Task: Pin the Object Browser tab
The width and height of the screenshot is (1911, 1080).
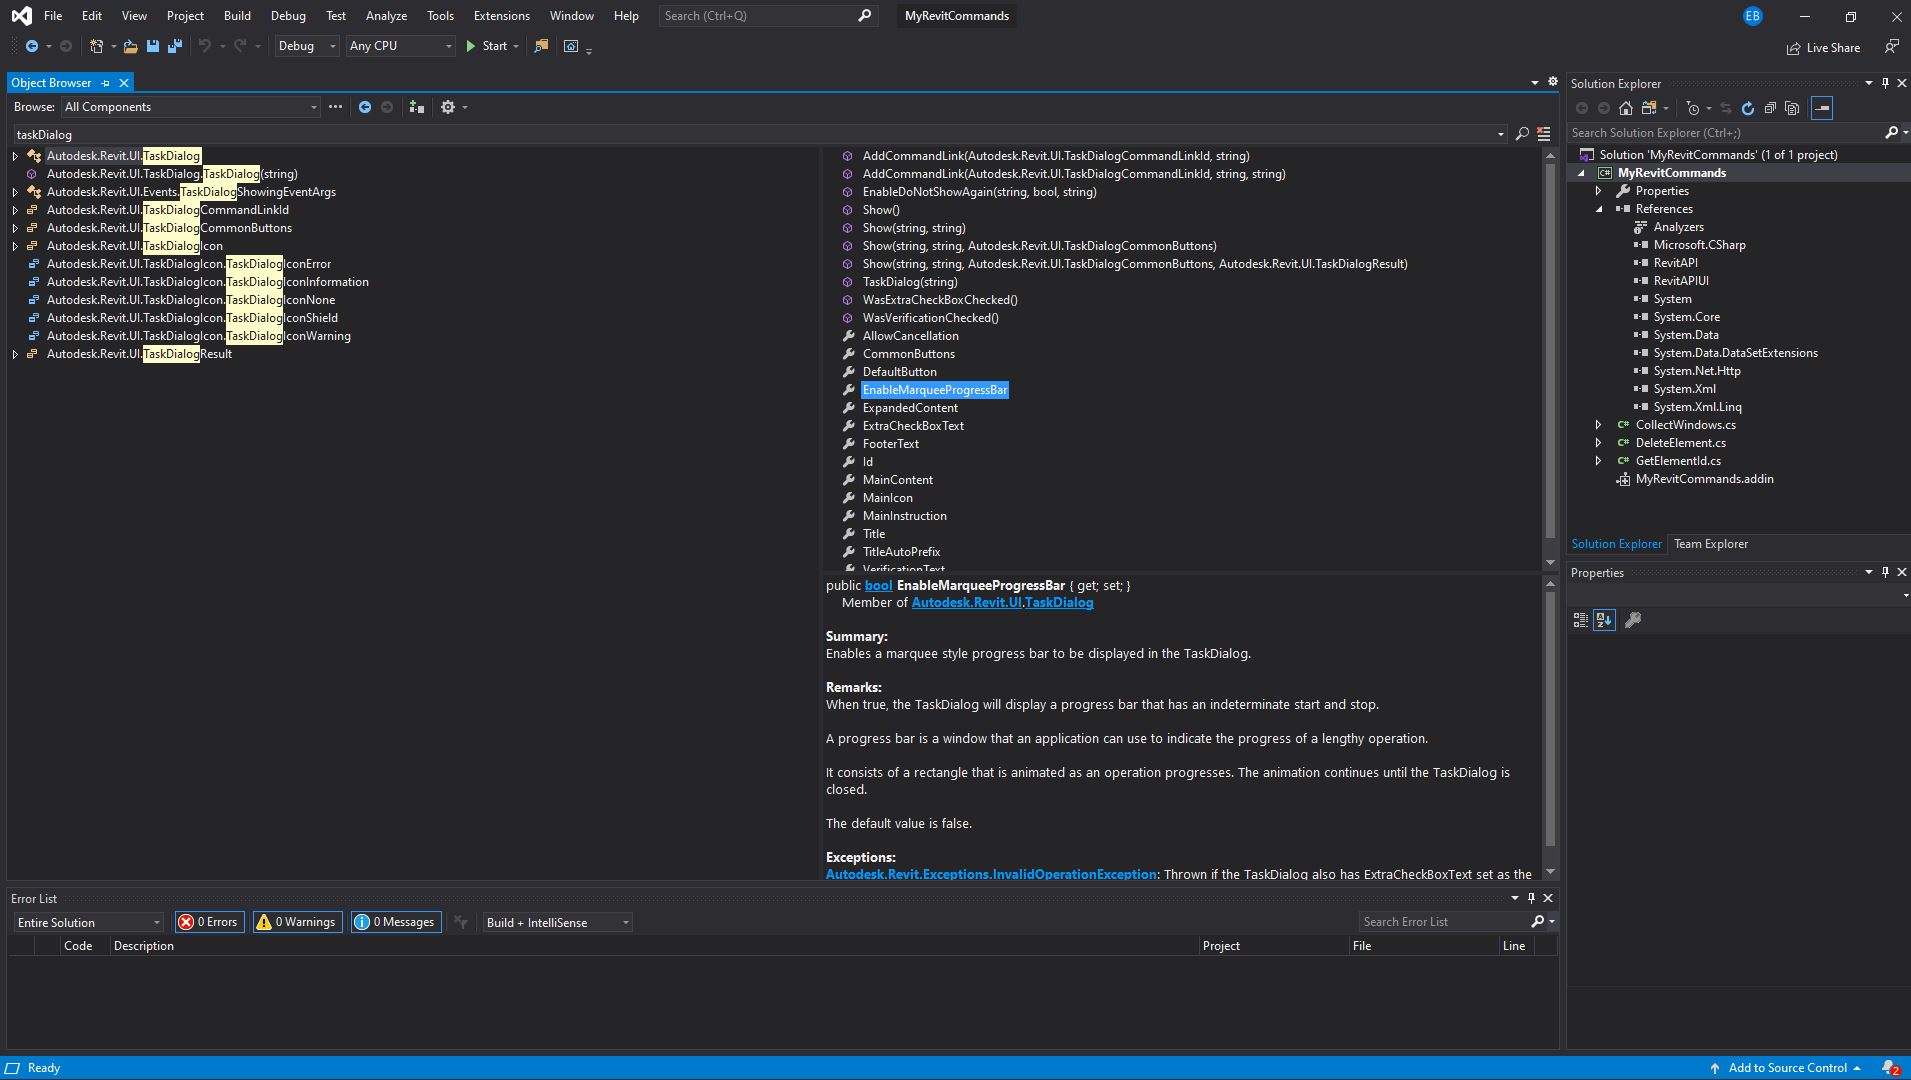Action: (105, 82)
